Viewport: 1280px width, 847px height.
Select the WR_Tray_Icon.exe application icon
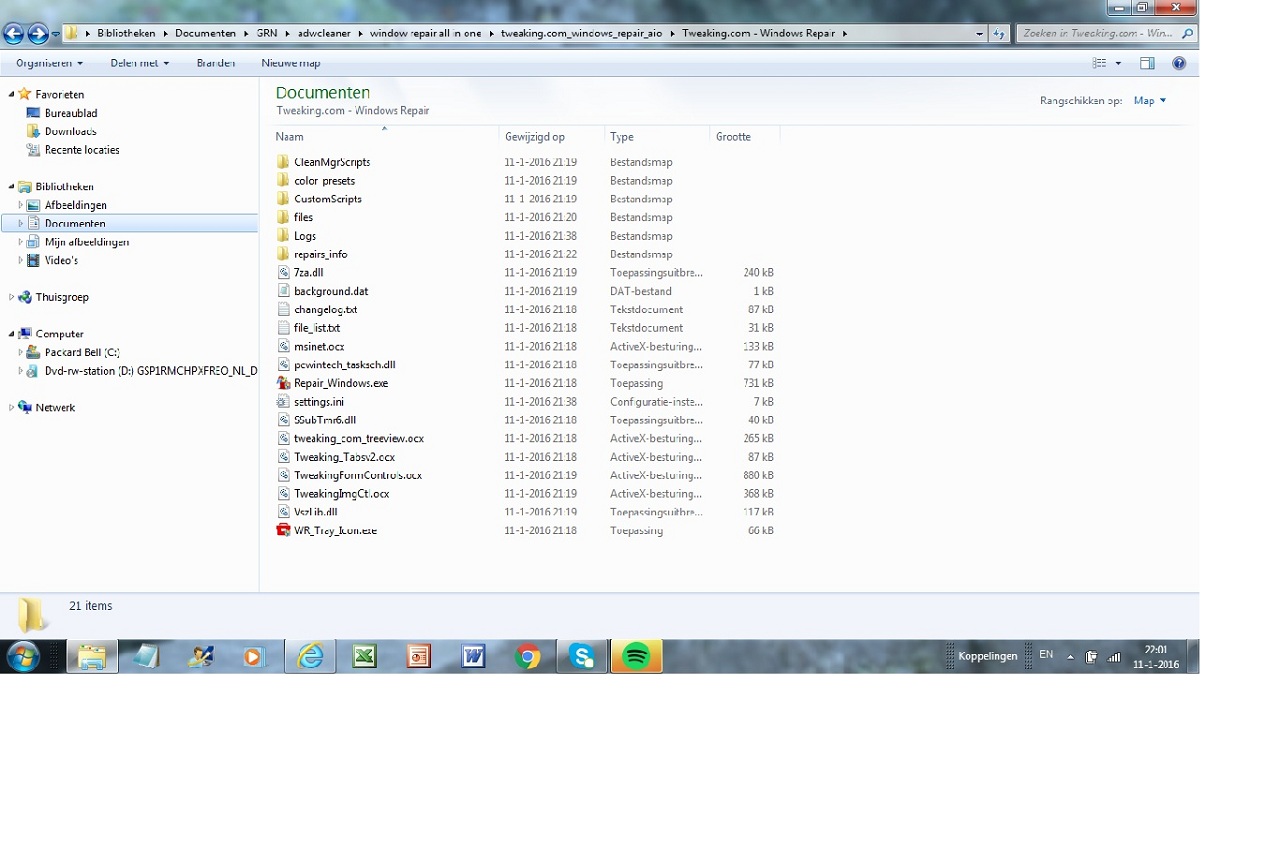click(283, 530)
